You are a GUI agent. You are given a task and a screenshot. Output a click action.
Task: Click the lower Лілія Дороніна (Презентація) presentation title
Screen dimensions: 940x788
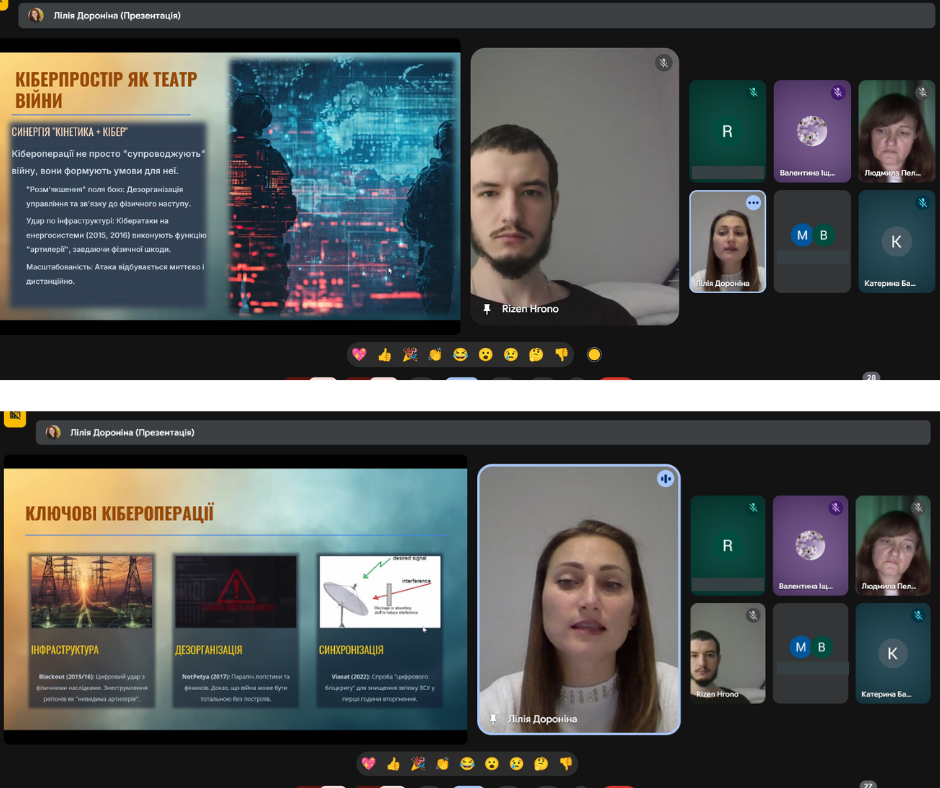click(x=132, y=432)
